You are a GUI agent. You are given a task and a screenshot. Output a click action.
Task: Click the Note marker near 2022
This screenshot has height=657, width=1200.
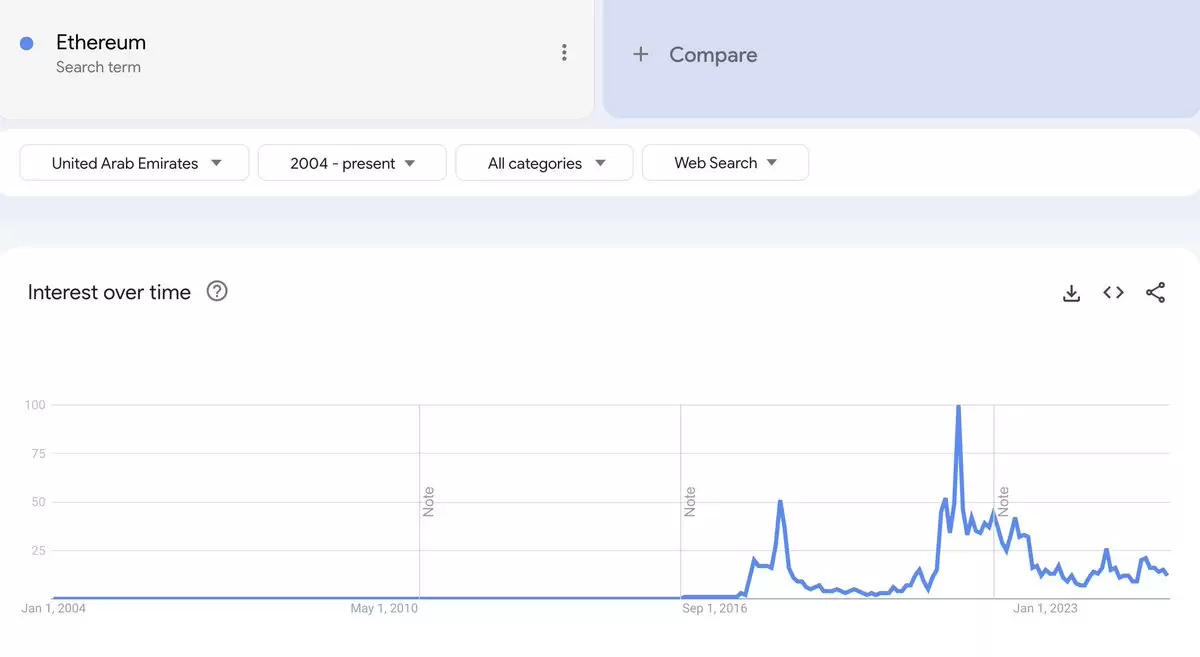tap(1003, 501)
